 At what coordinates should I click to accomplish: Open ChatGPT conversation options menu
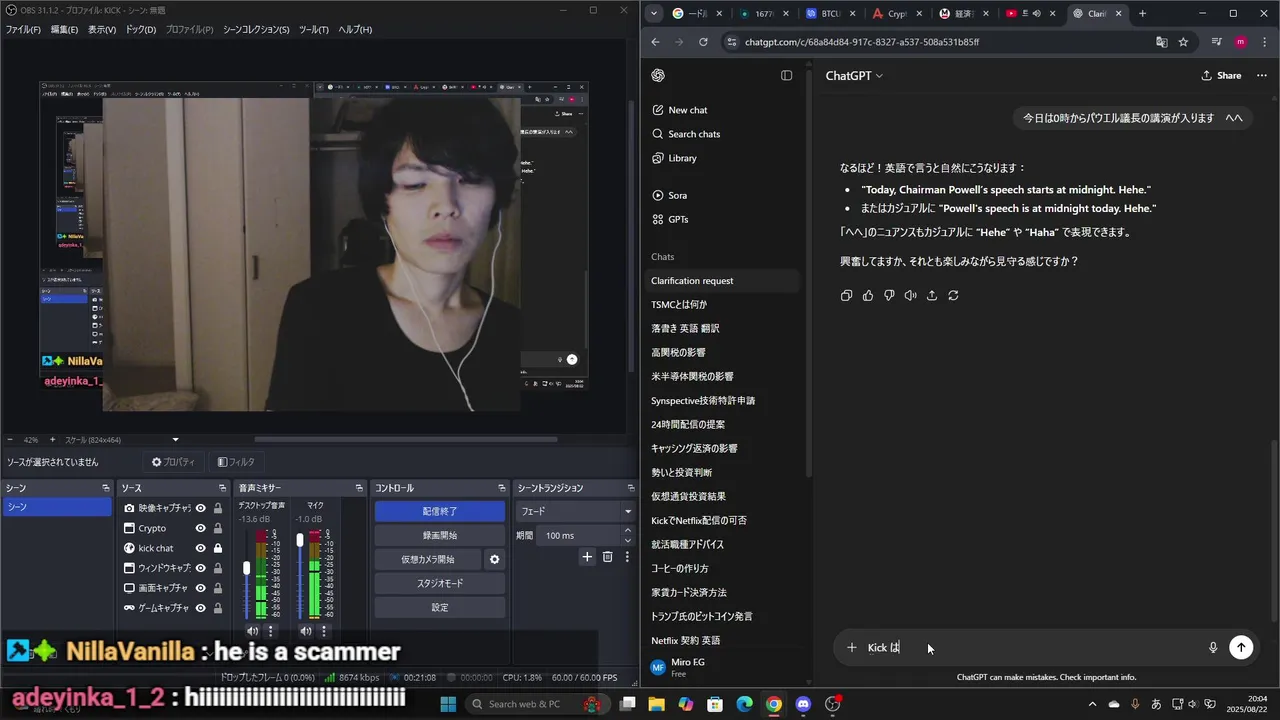[x=1262, y=76]
